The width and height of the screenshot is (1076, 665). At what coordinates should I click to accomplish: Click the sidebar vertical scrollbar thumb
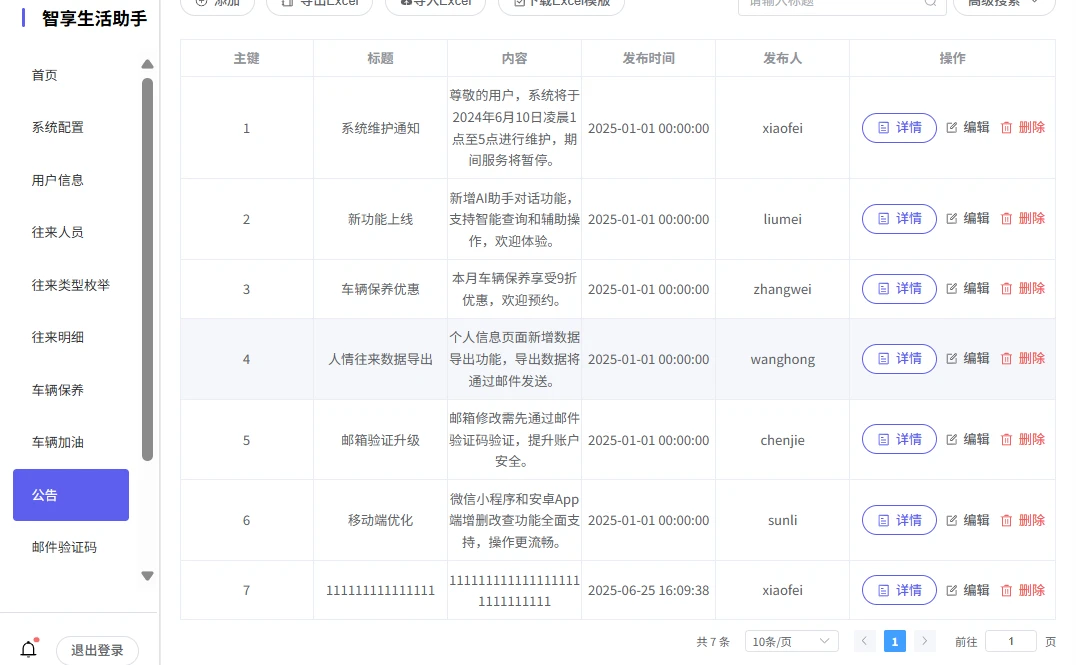click(x=148, y=269)
